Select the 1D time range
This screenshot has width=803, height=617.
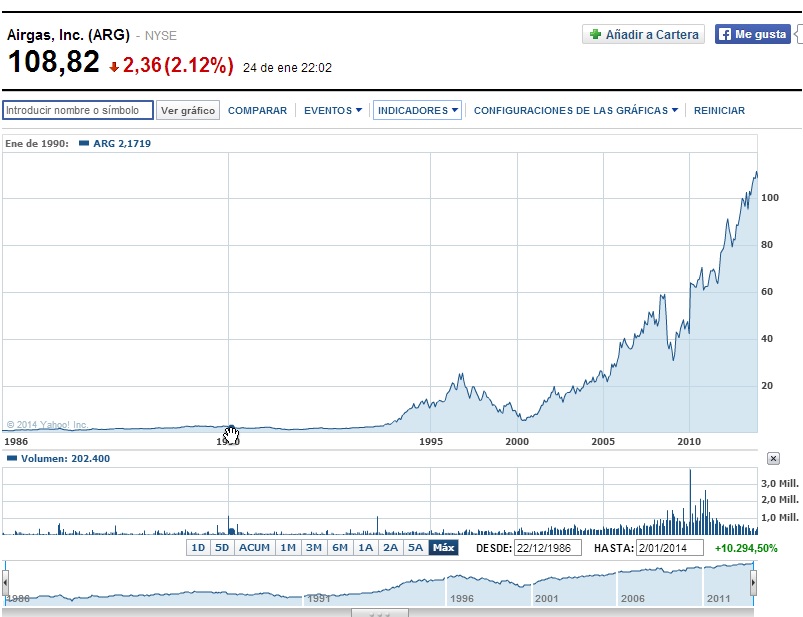(x=198, y=547)
